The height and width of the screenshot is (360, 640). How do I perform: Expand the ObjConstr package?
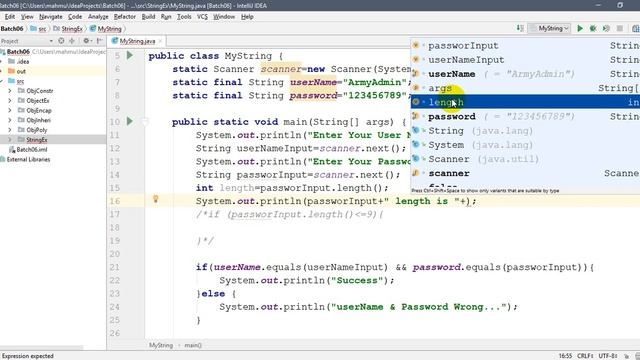tap(10, 91)
